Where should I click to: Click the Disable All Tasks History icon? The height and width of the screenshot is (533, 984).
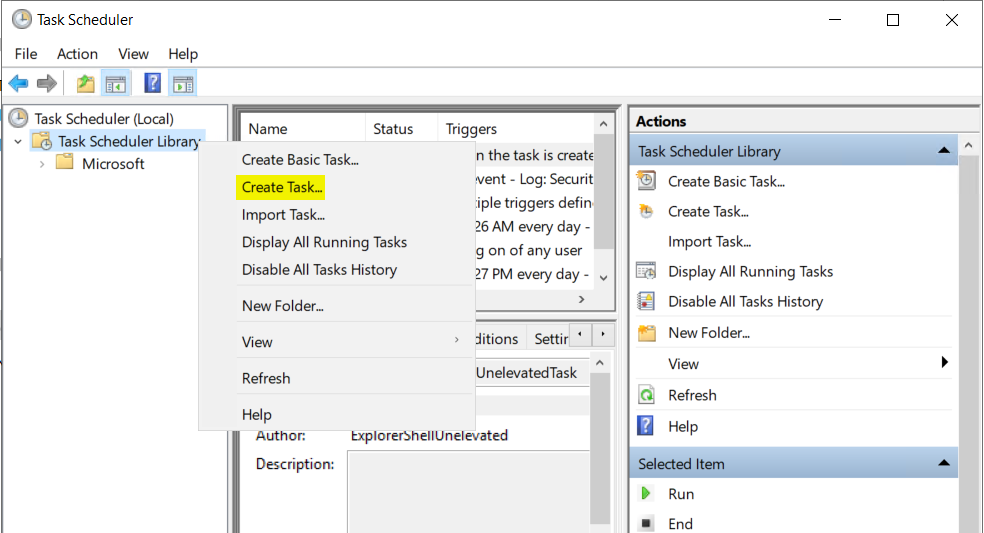(646, 301)
